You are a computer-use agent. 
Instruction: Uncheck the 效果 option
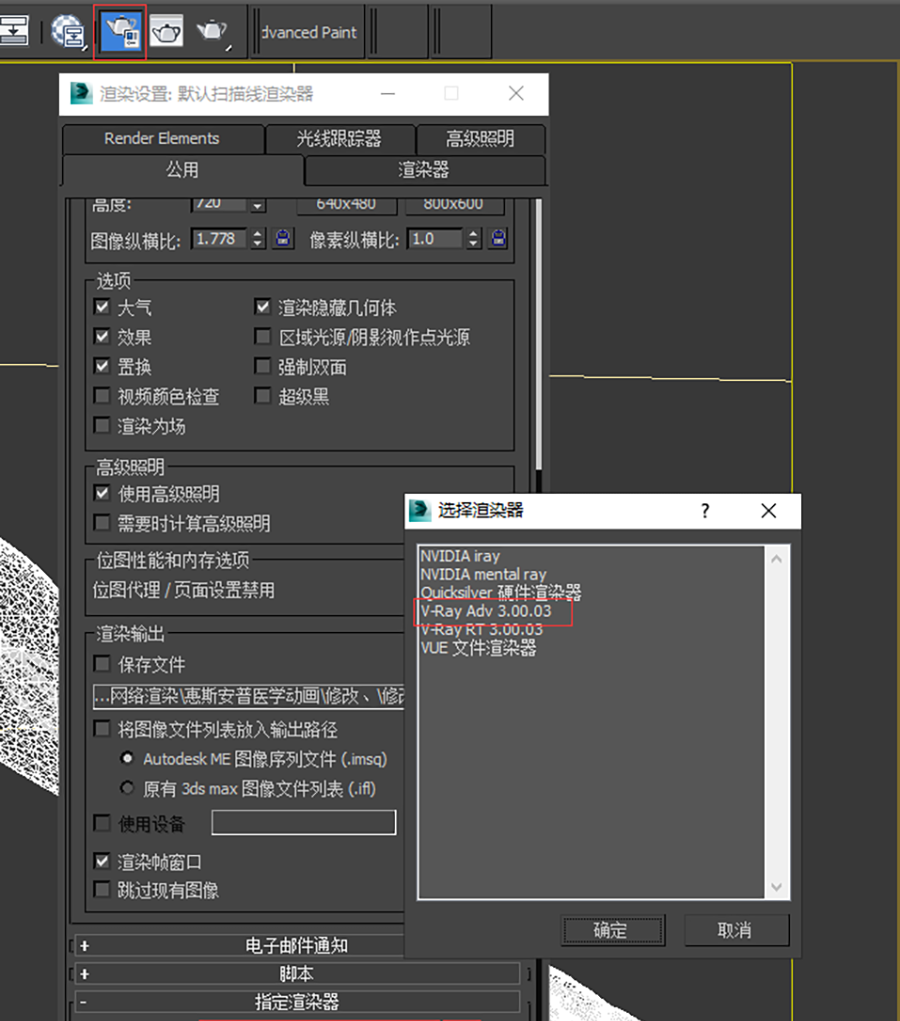point(102,337)
